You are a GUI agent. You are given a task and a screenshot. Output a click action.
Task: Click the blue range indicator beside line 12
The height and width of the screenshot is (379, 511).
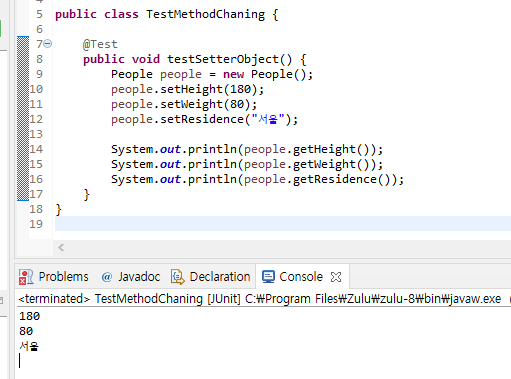pyautogui.click(x=23, y=119)
